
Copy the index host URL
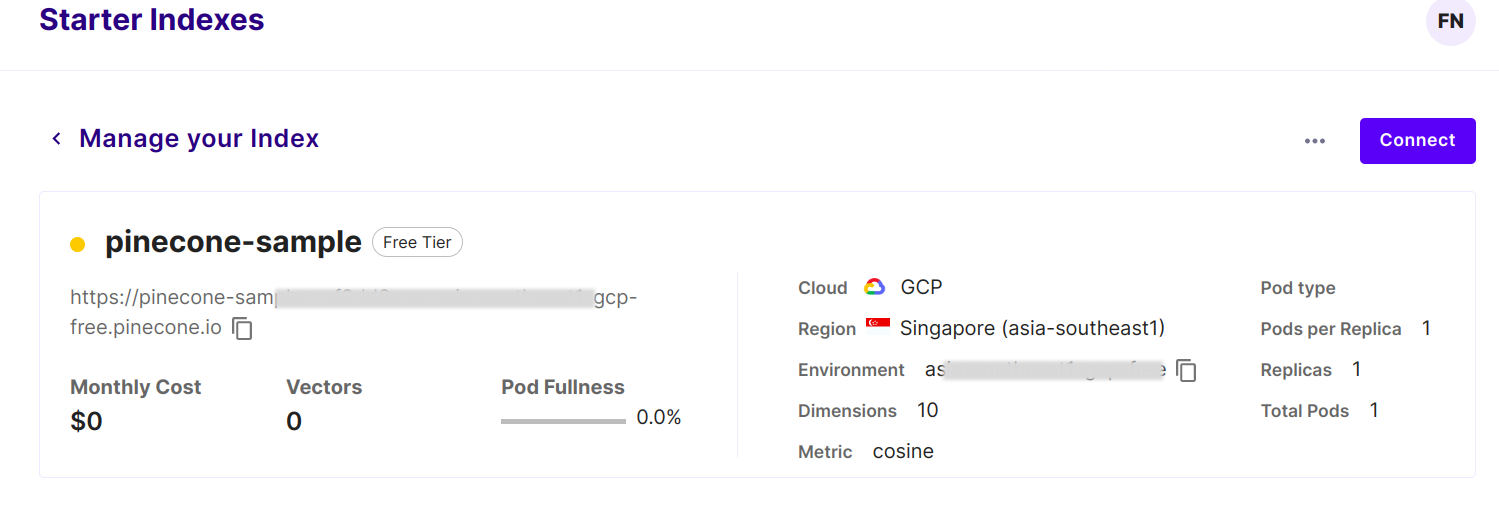click(x=242, y=328)
